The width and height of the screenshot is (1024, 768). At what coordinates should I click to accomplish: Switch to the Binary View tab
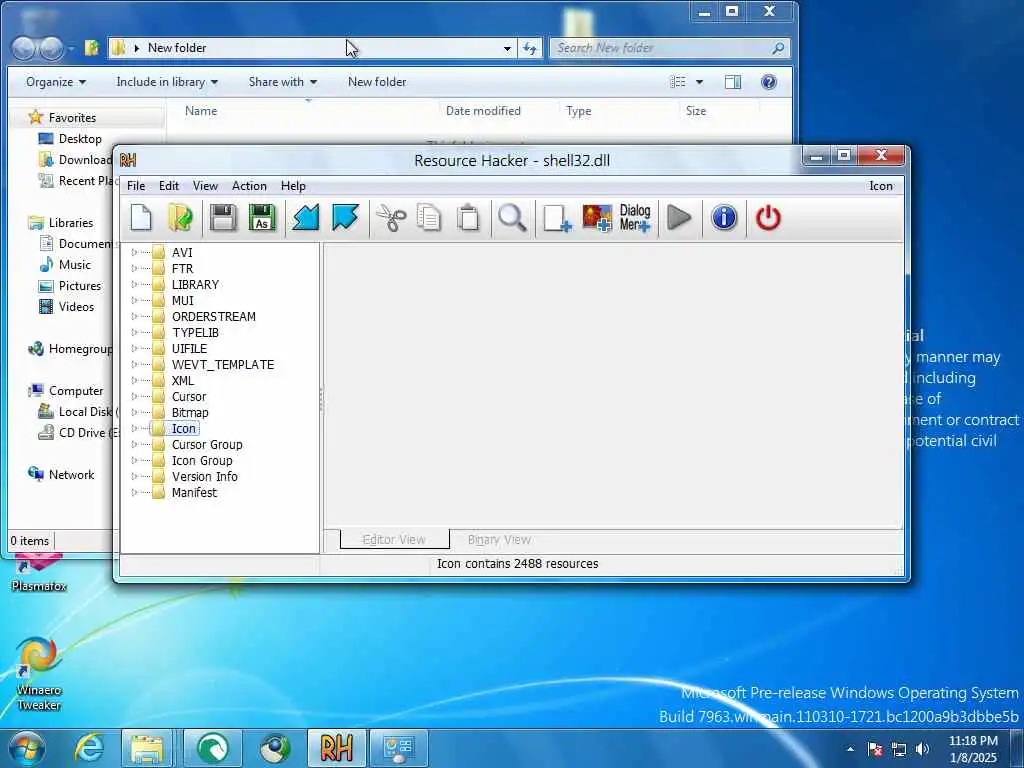pos(499,539)
